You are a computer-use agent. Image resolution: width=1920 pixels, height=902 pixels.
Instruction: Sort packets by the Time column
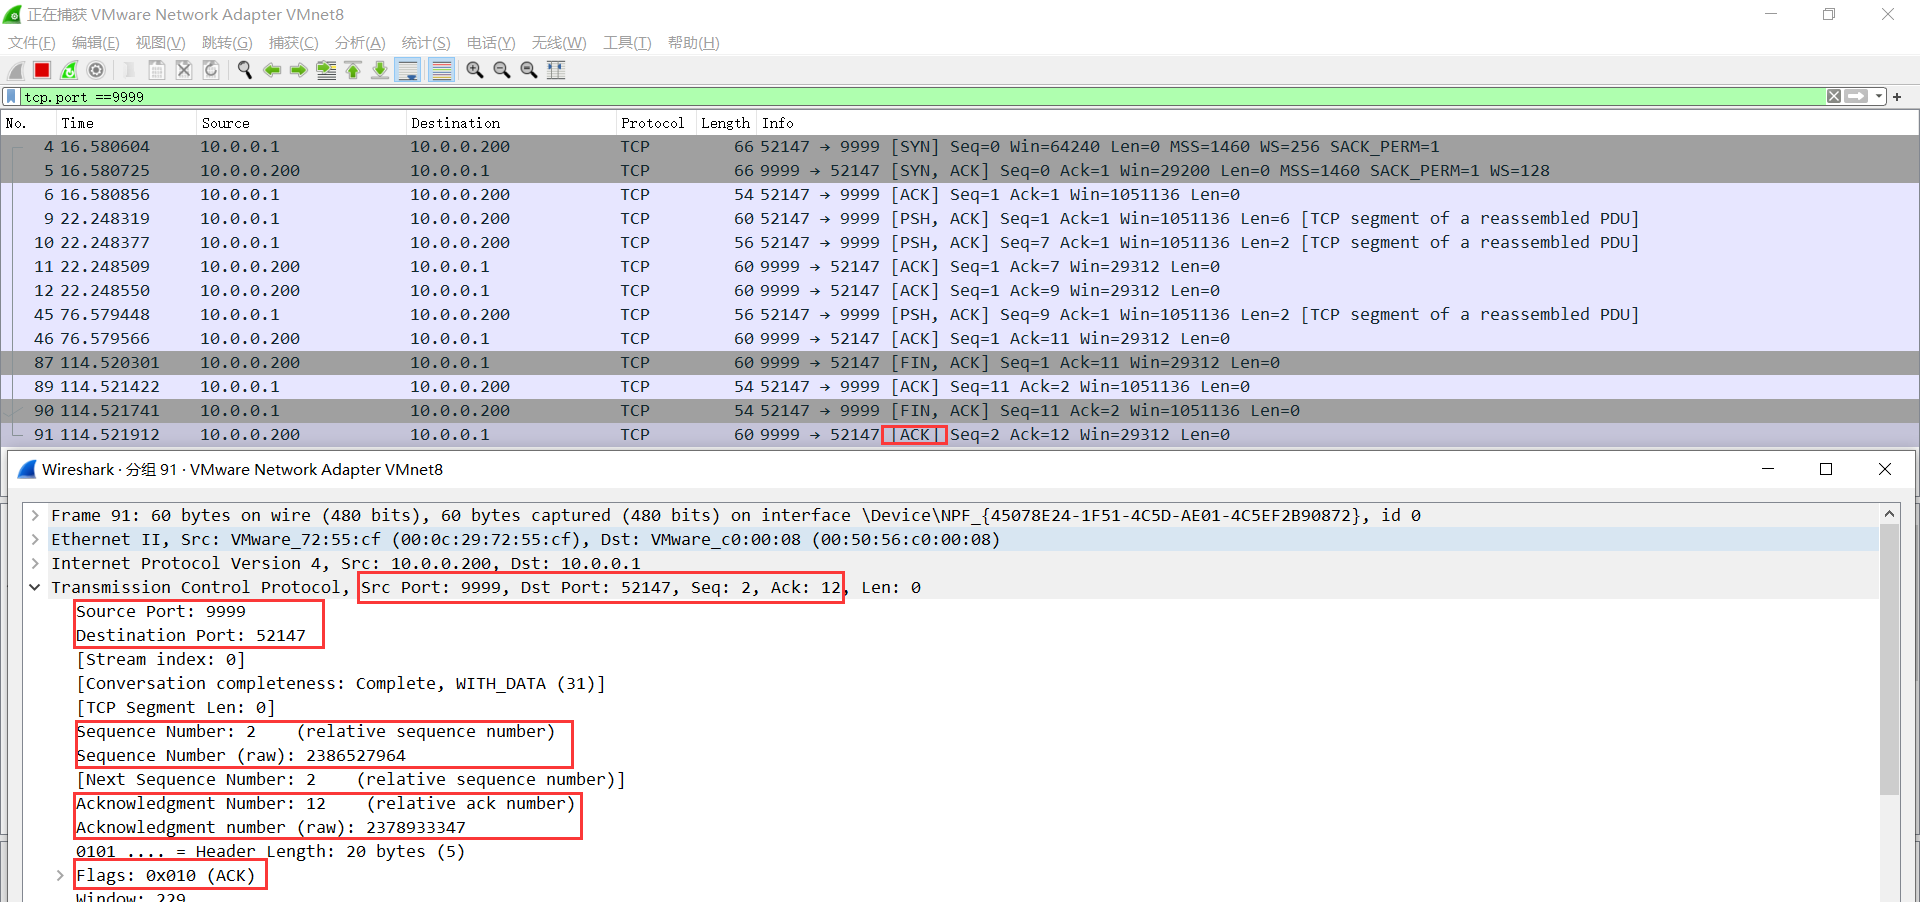tap(126, 123)
